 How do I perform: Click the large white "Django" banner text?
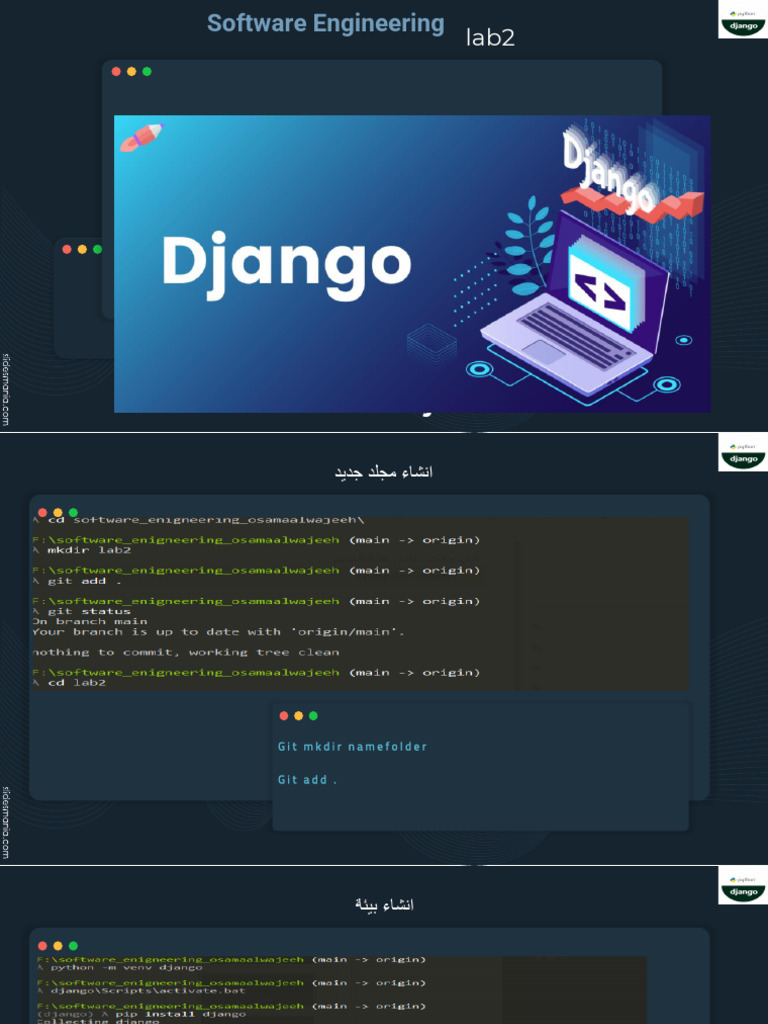(x=287, y=266)
